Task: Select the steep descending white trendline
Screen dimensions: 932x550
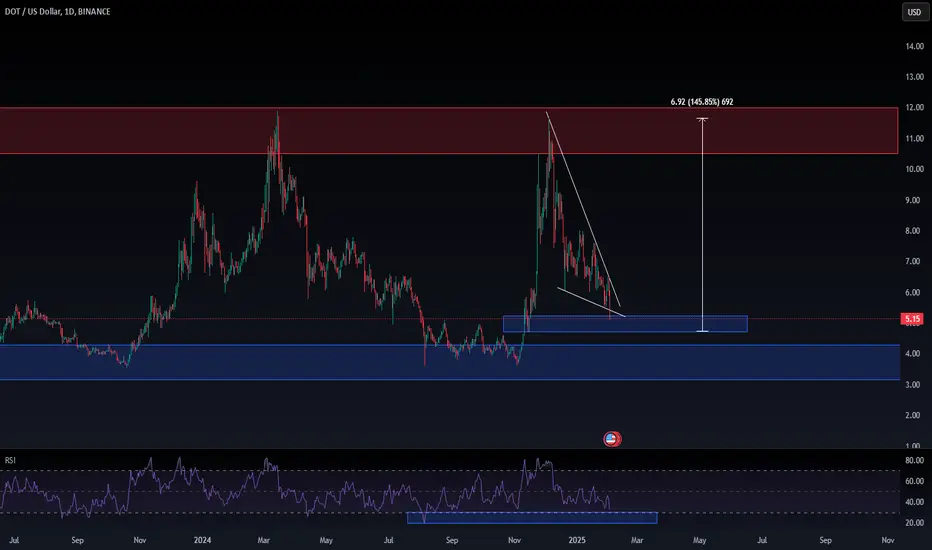Action: click(583, 209)
